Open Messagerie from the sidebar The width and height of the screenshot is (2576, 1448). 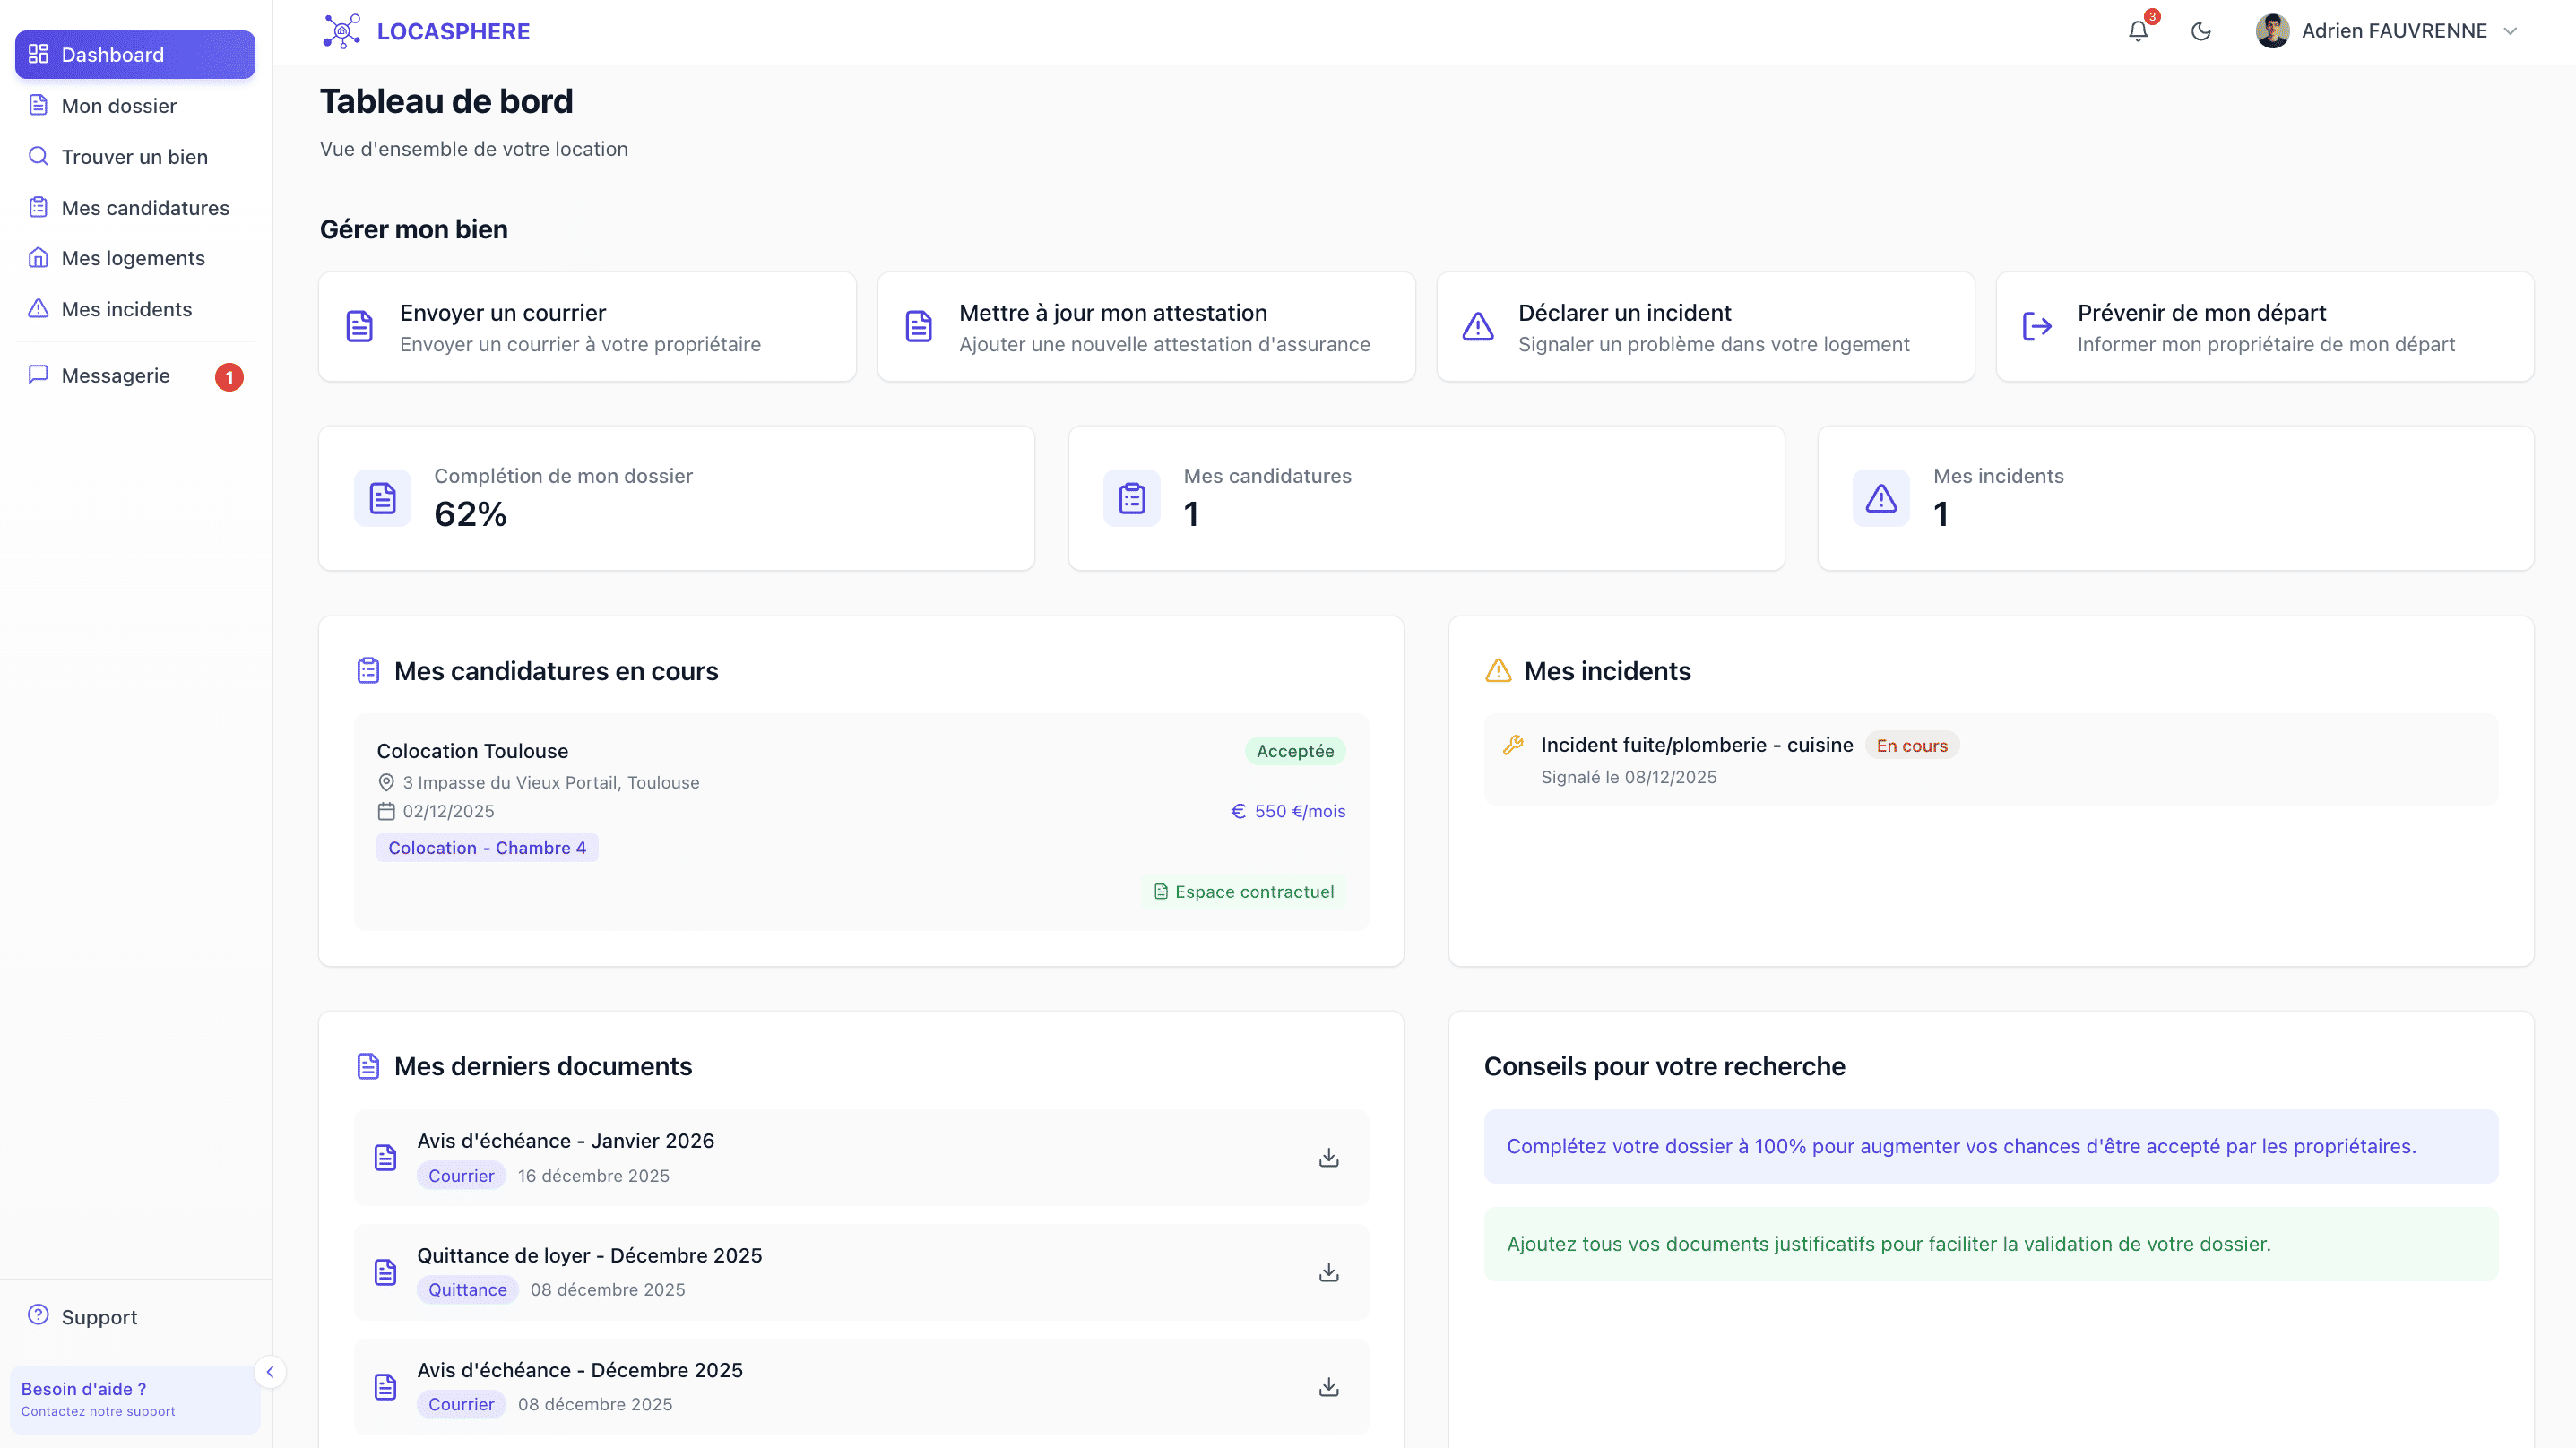115,375
